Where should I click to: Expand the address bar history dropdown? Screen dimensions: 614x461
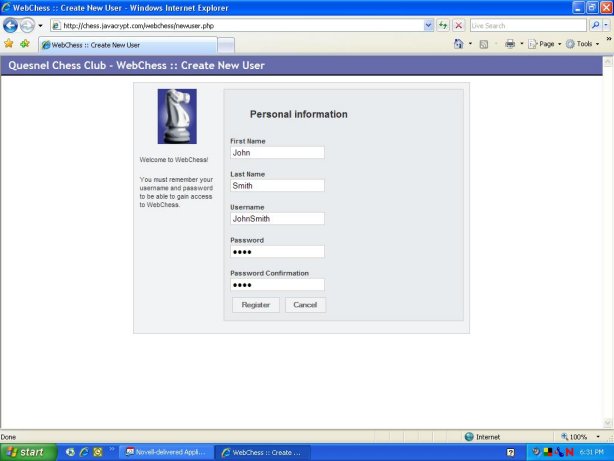click(428, 26)
